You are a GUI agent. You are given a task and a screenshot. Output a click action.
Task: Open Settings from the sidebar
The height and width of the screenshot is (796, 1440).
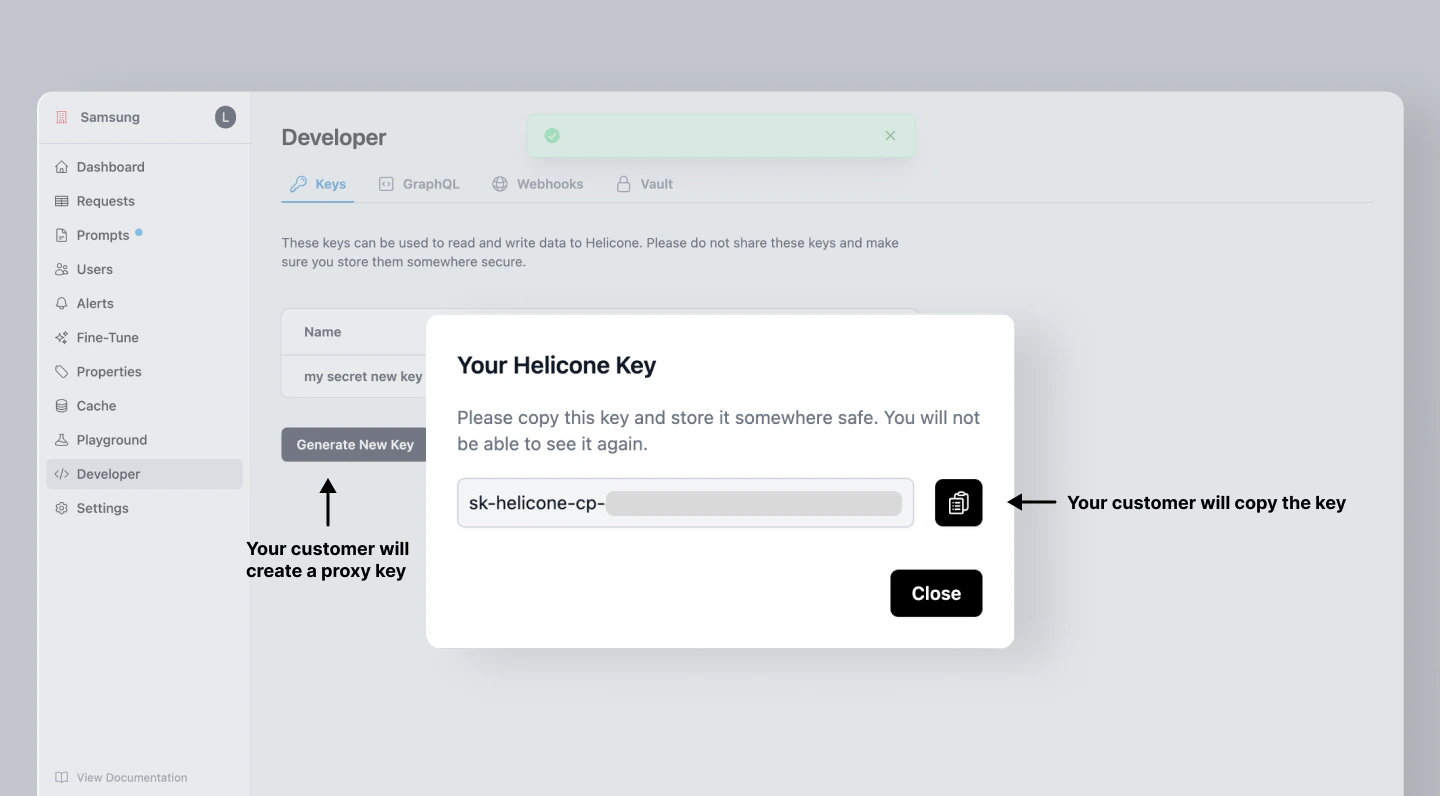click(102, 508)
